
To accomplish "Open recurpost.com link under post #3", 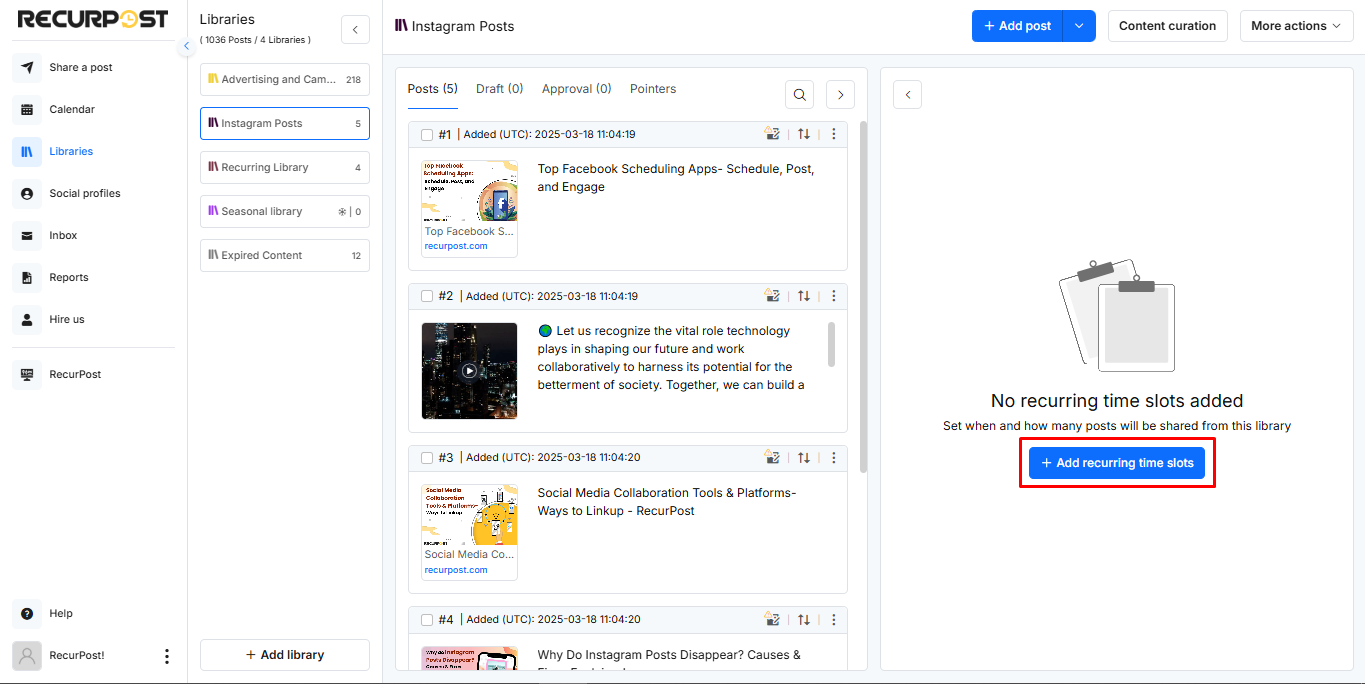I will coord(456,570).
